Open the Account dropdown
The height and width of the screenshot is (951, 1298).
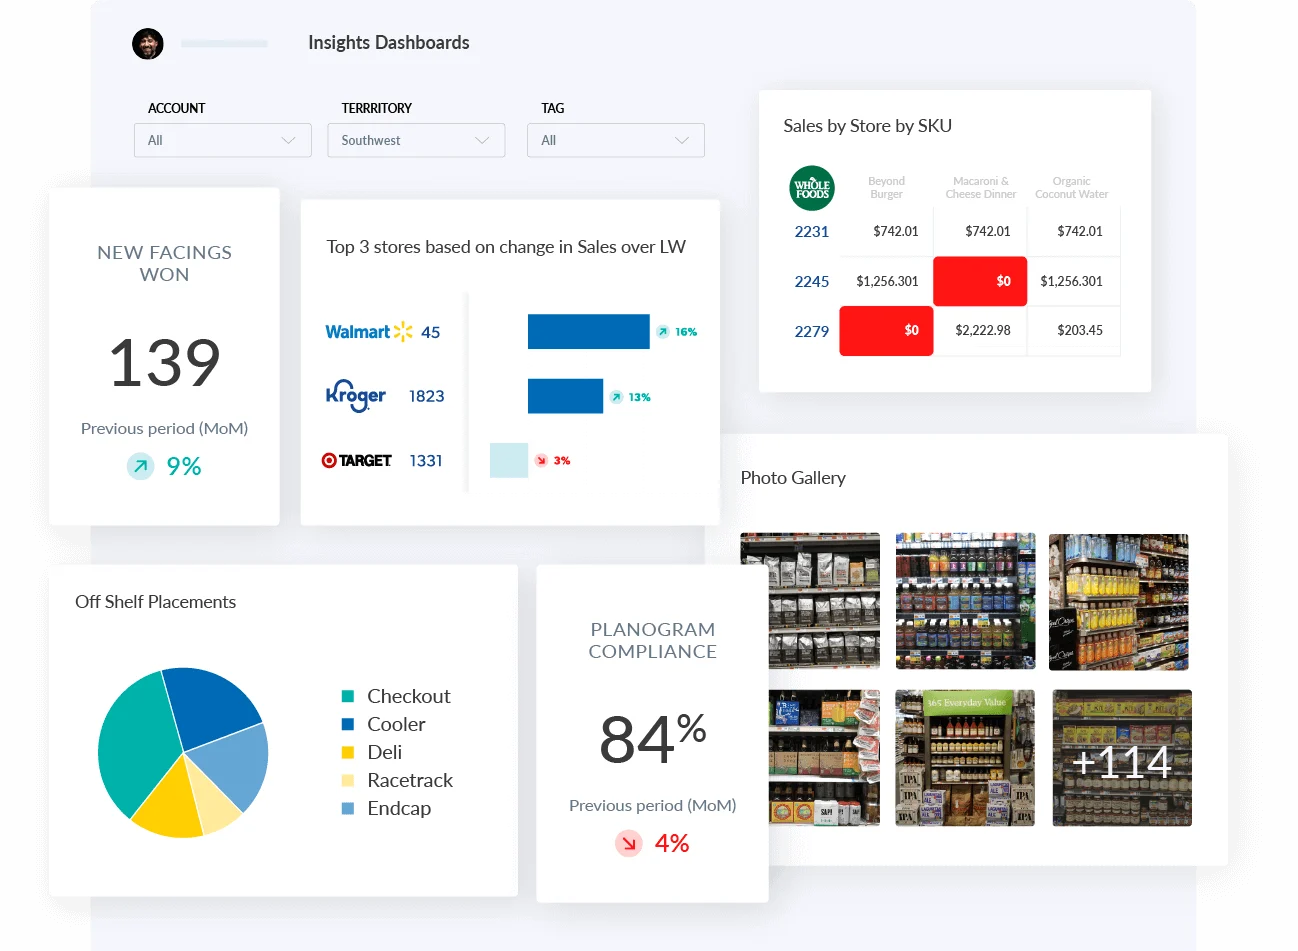[223, 140]
